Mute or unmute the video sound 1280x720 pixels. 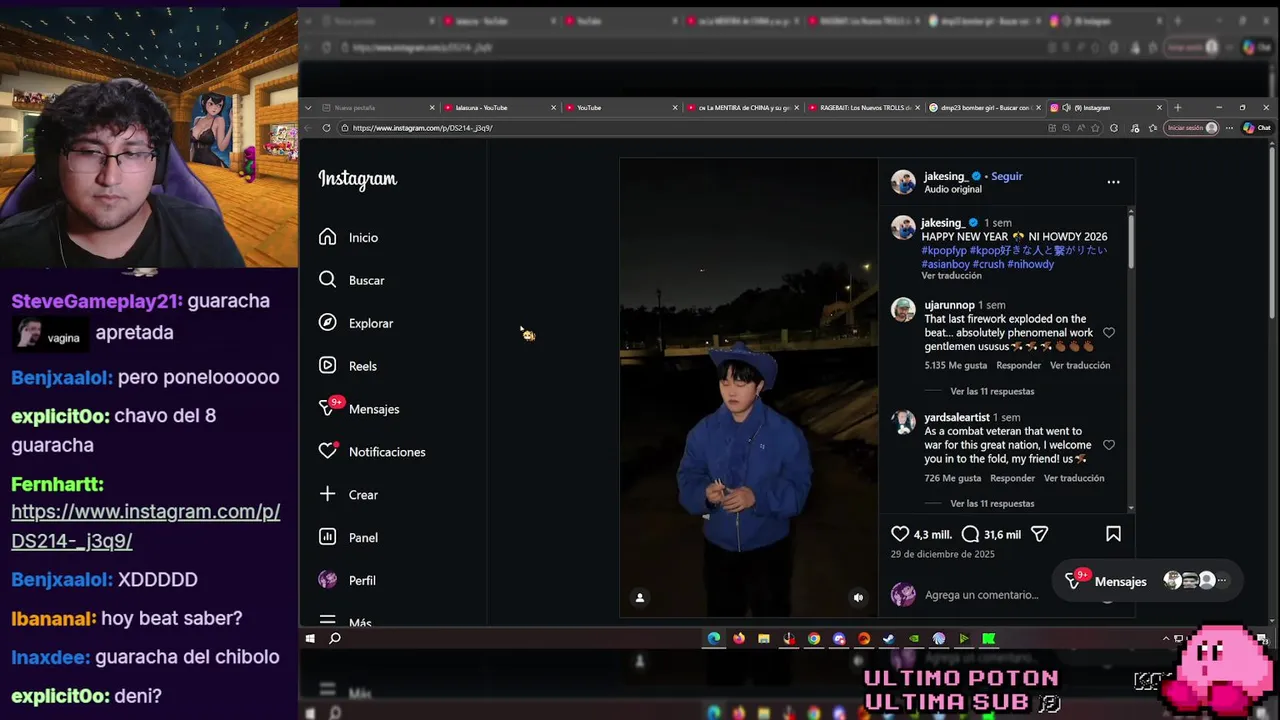pyautogui.click(x=858, y=598)
